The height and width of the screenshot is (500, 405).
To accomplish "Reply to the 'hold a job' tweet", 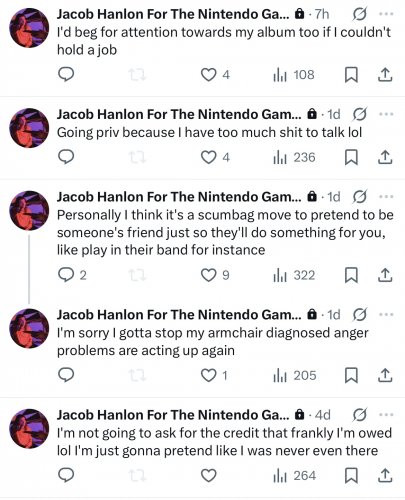I will [66, 74].
